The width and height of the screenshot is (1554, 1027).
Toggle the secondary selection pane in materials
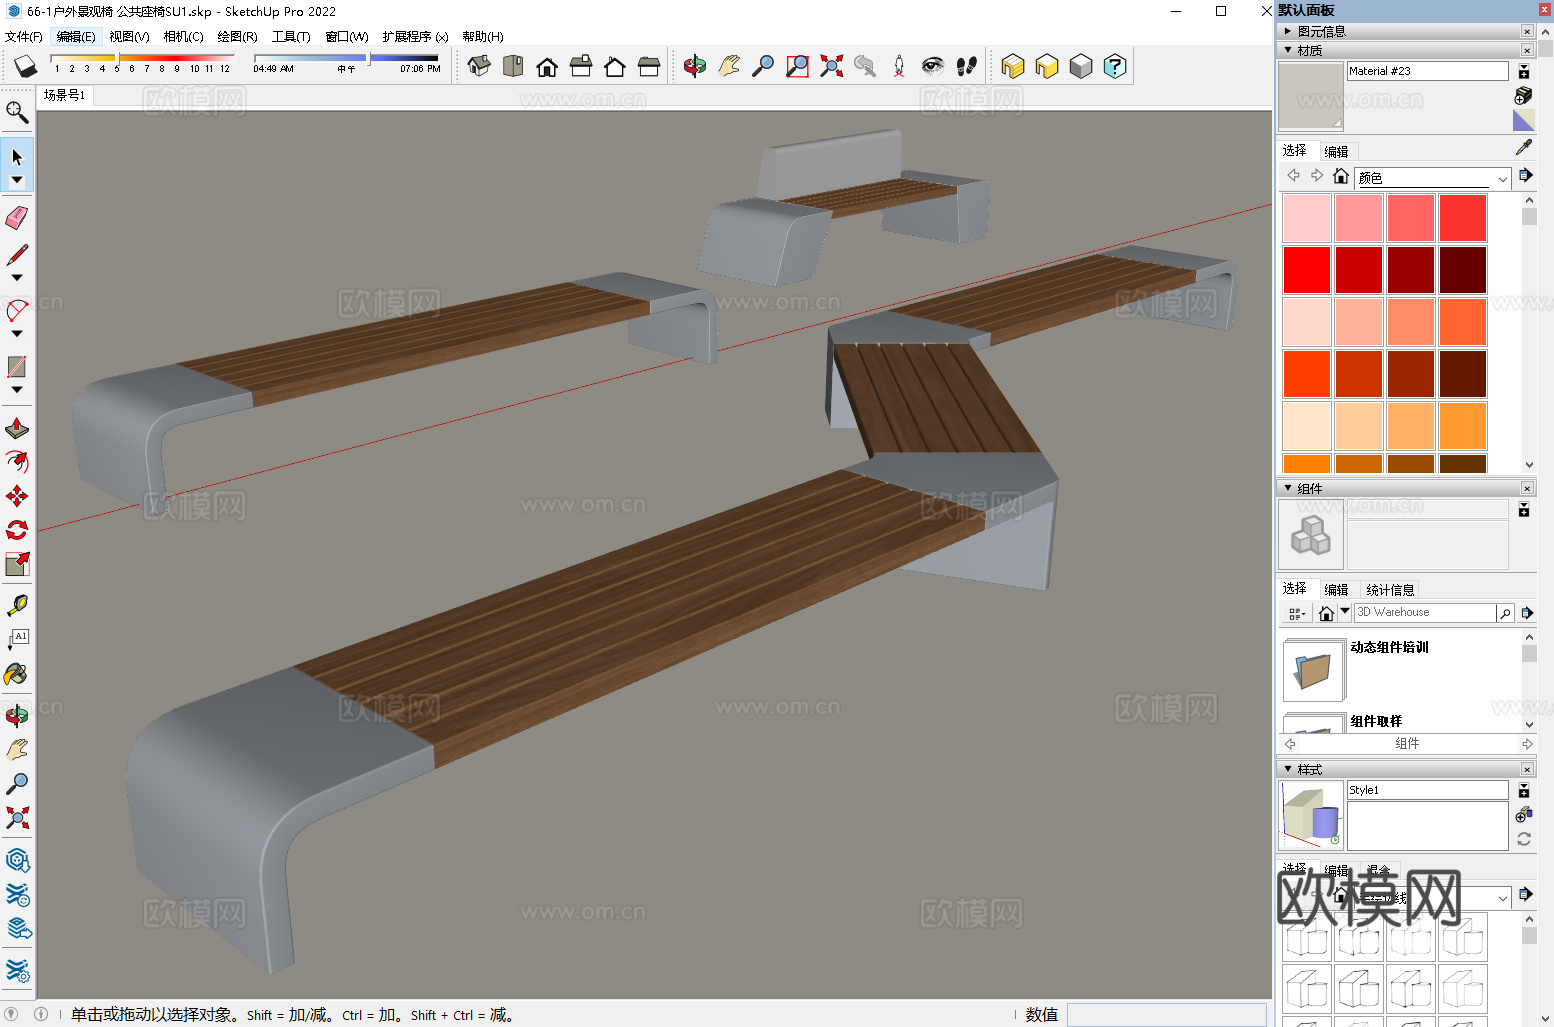(x=1523, y=71)
